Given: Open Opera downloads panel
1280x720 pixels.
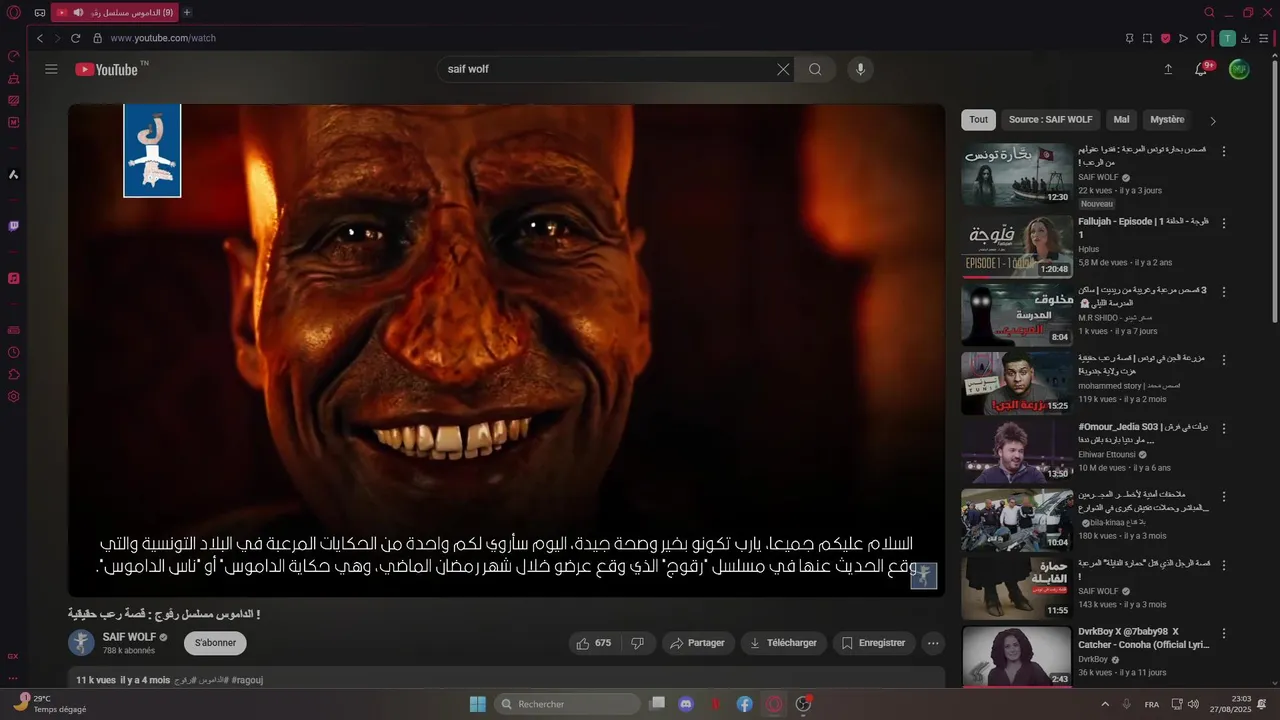Looking at the screenshot, I should click(x=1246, y=38).
